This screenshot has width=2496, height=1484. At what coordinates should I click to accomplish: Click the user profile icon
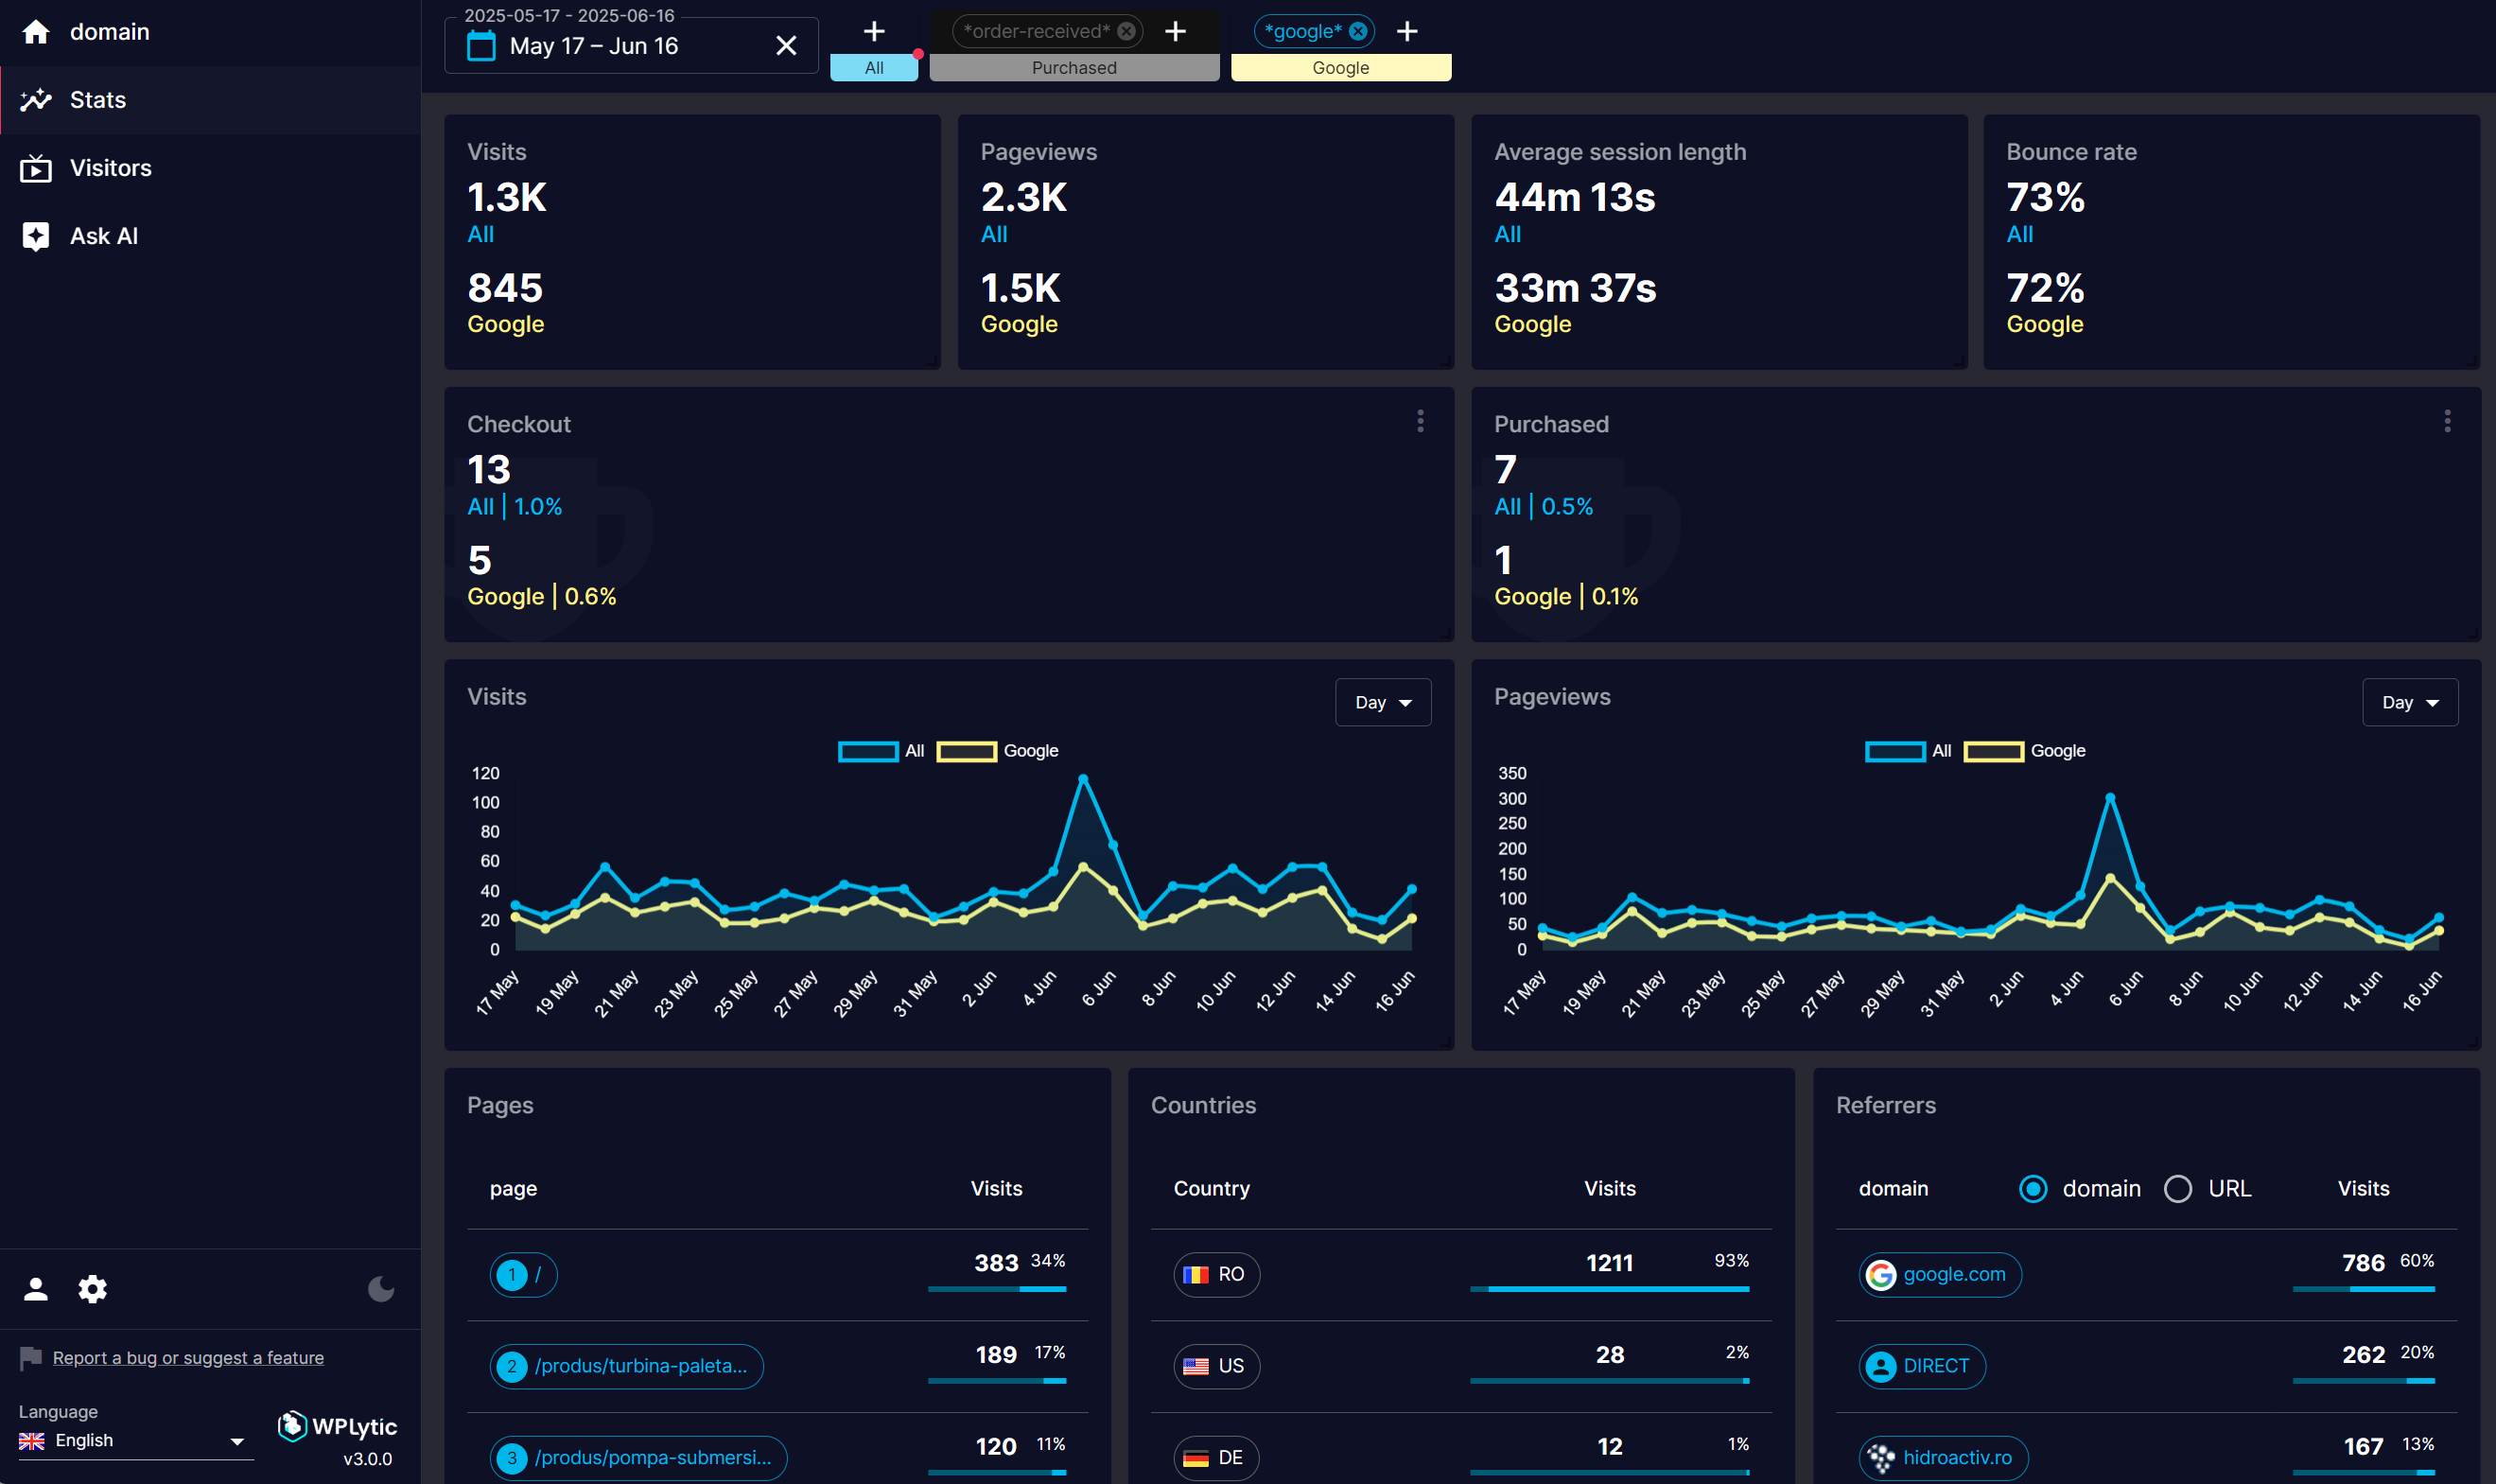tap(36, 1289)
